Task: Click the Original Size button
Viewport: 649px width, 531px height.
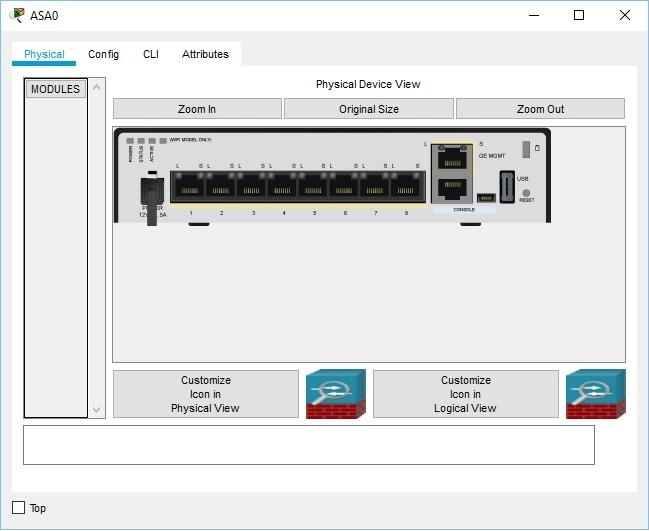Action: 369,109
